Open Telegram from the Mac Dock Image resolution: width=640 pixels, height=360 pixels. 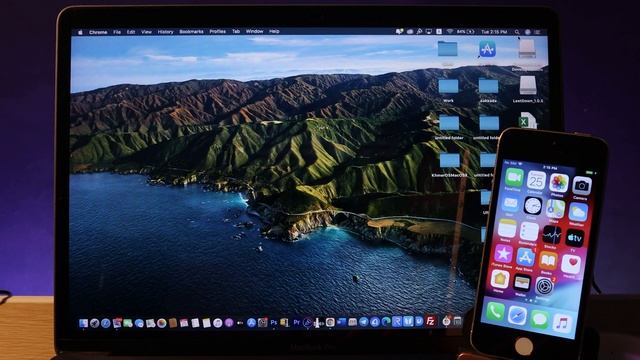(x=363, y=322)
